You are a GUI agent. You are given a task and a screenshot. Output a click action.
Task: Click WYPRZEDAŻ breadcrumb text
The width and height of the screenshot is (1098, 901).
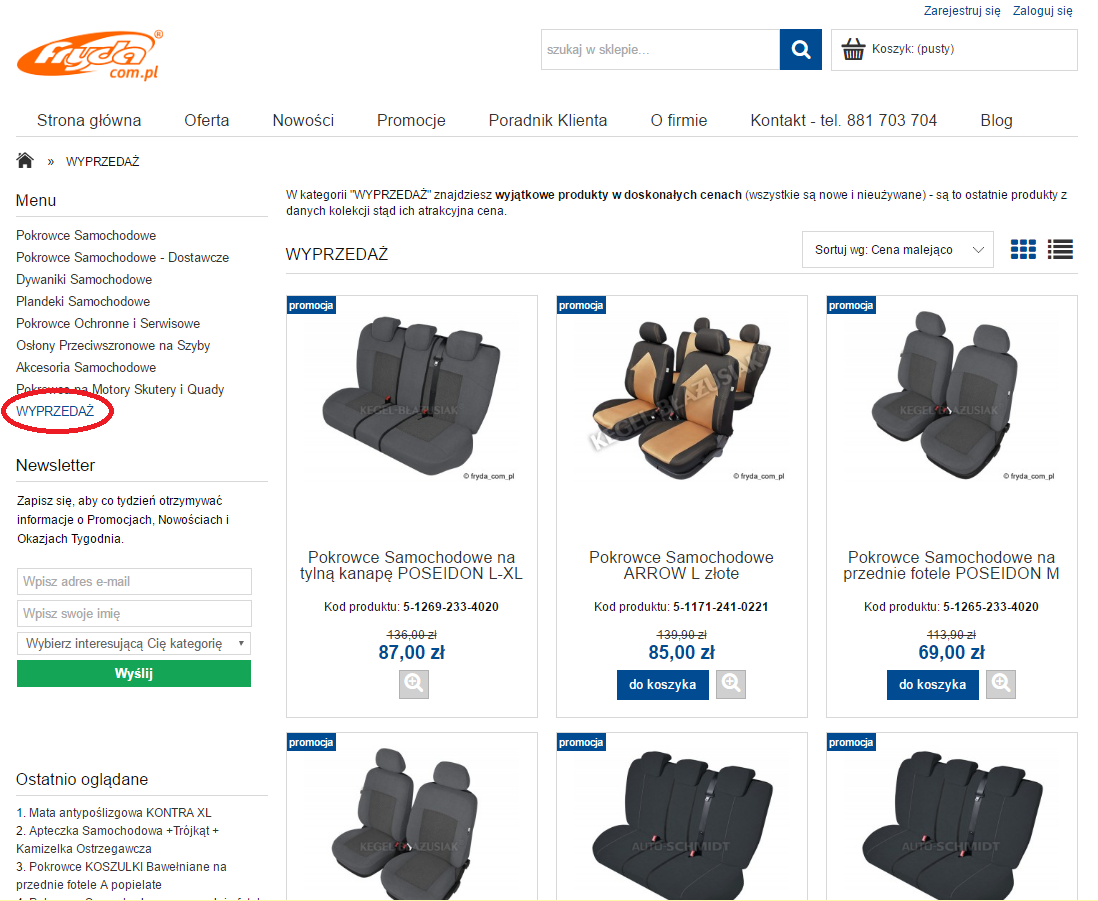[102, 162]
